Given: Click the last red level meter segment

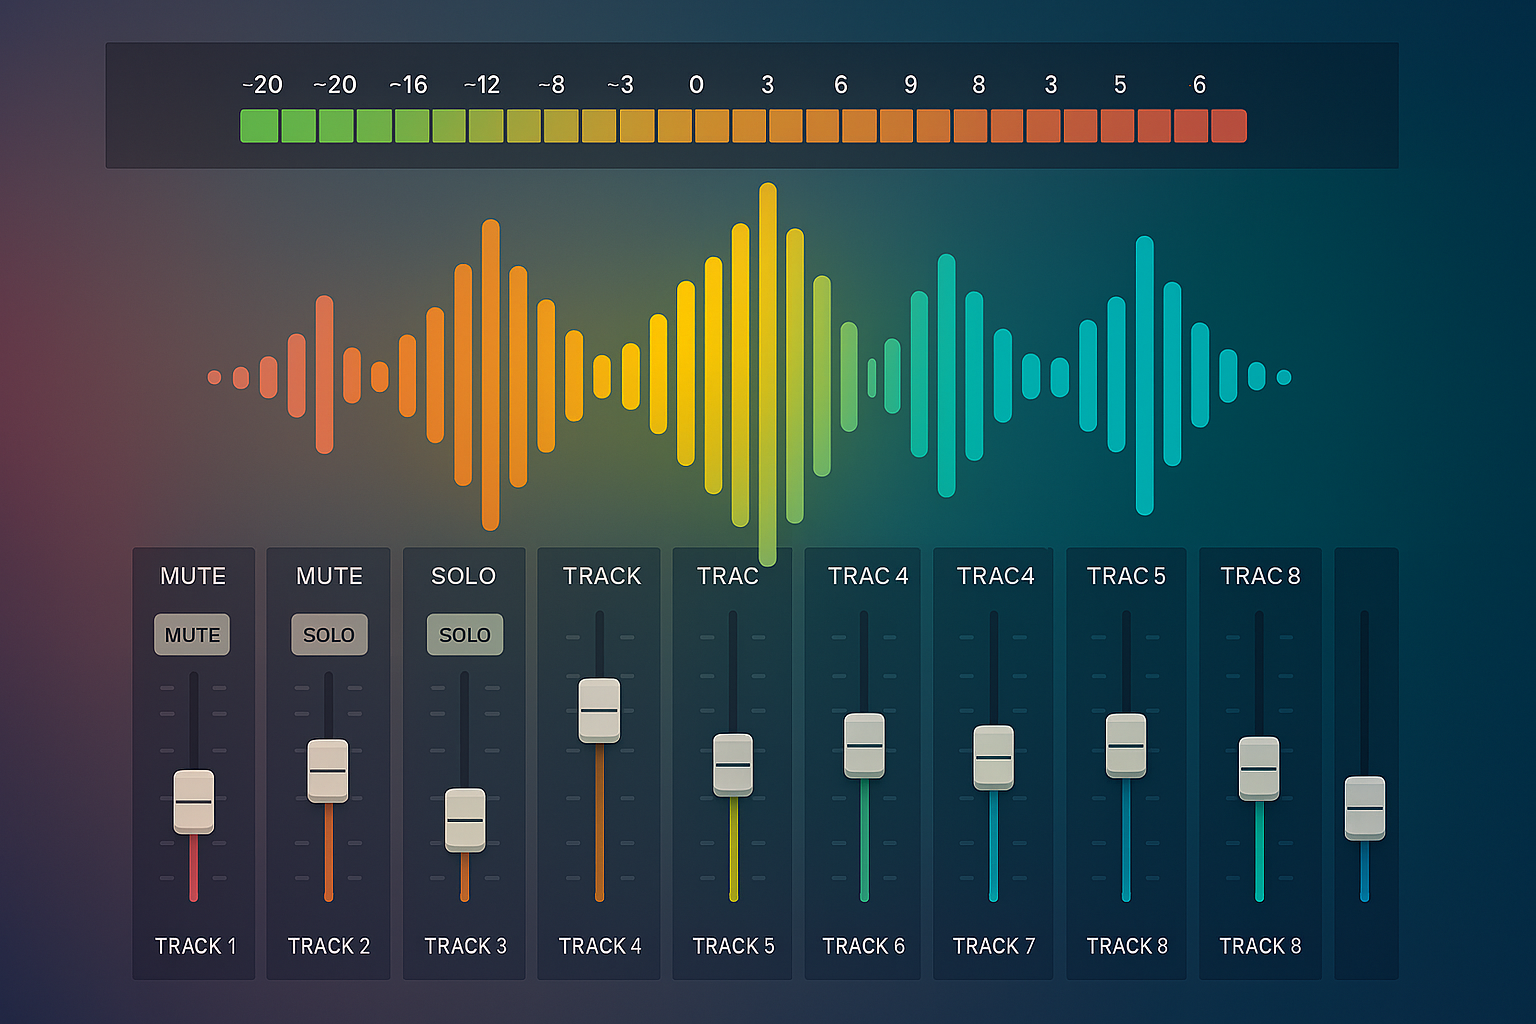Looking at the screenshot, I should click(x=1229, y=126).
